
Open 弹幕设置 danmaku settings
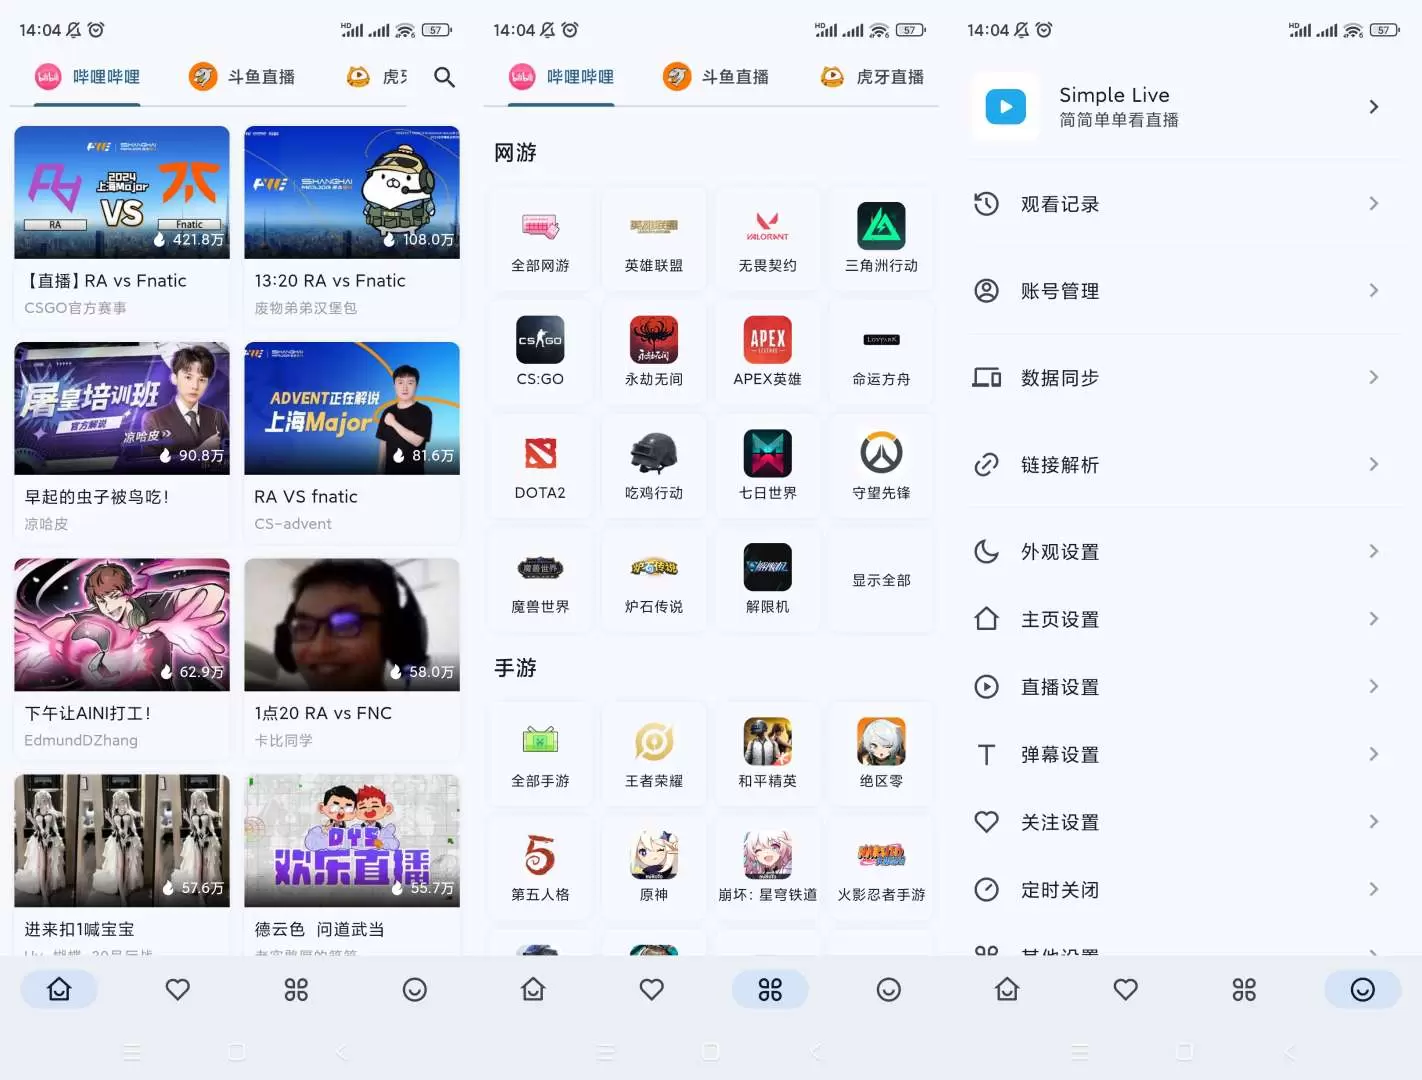coord(1185,755)
